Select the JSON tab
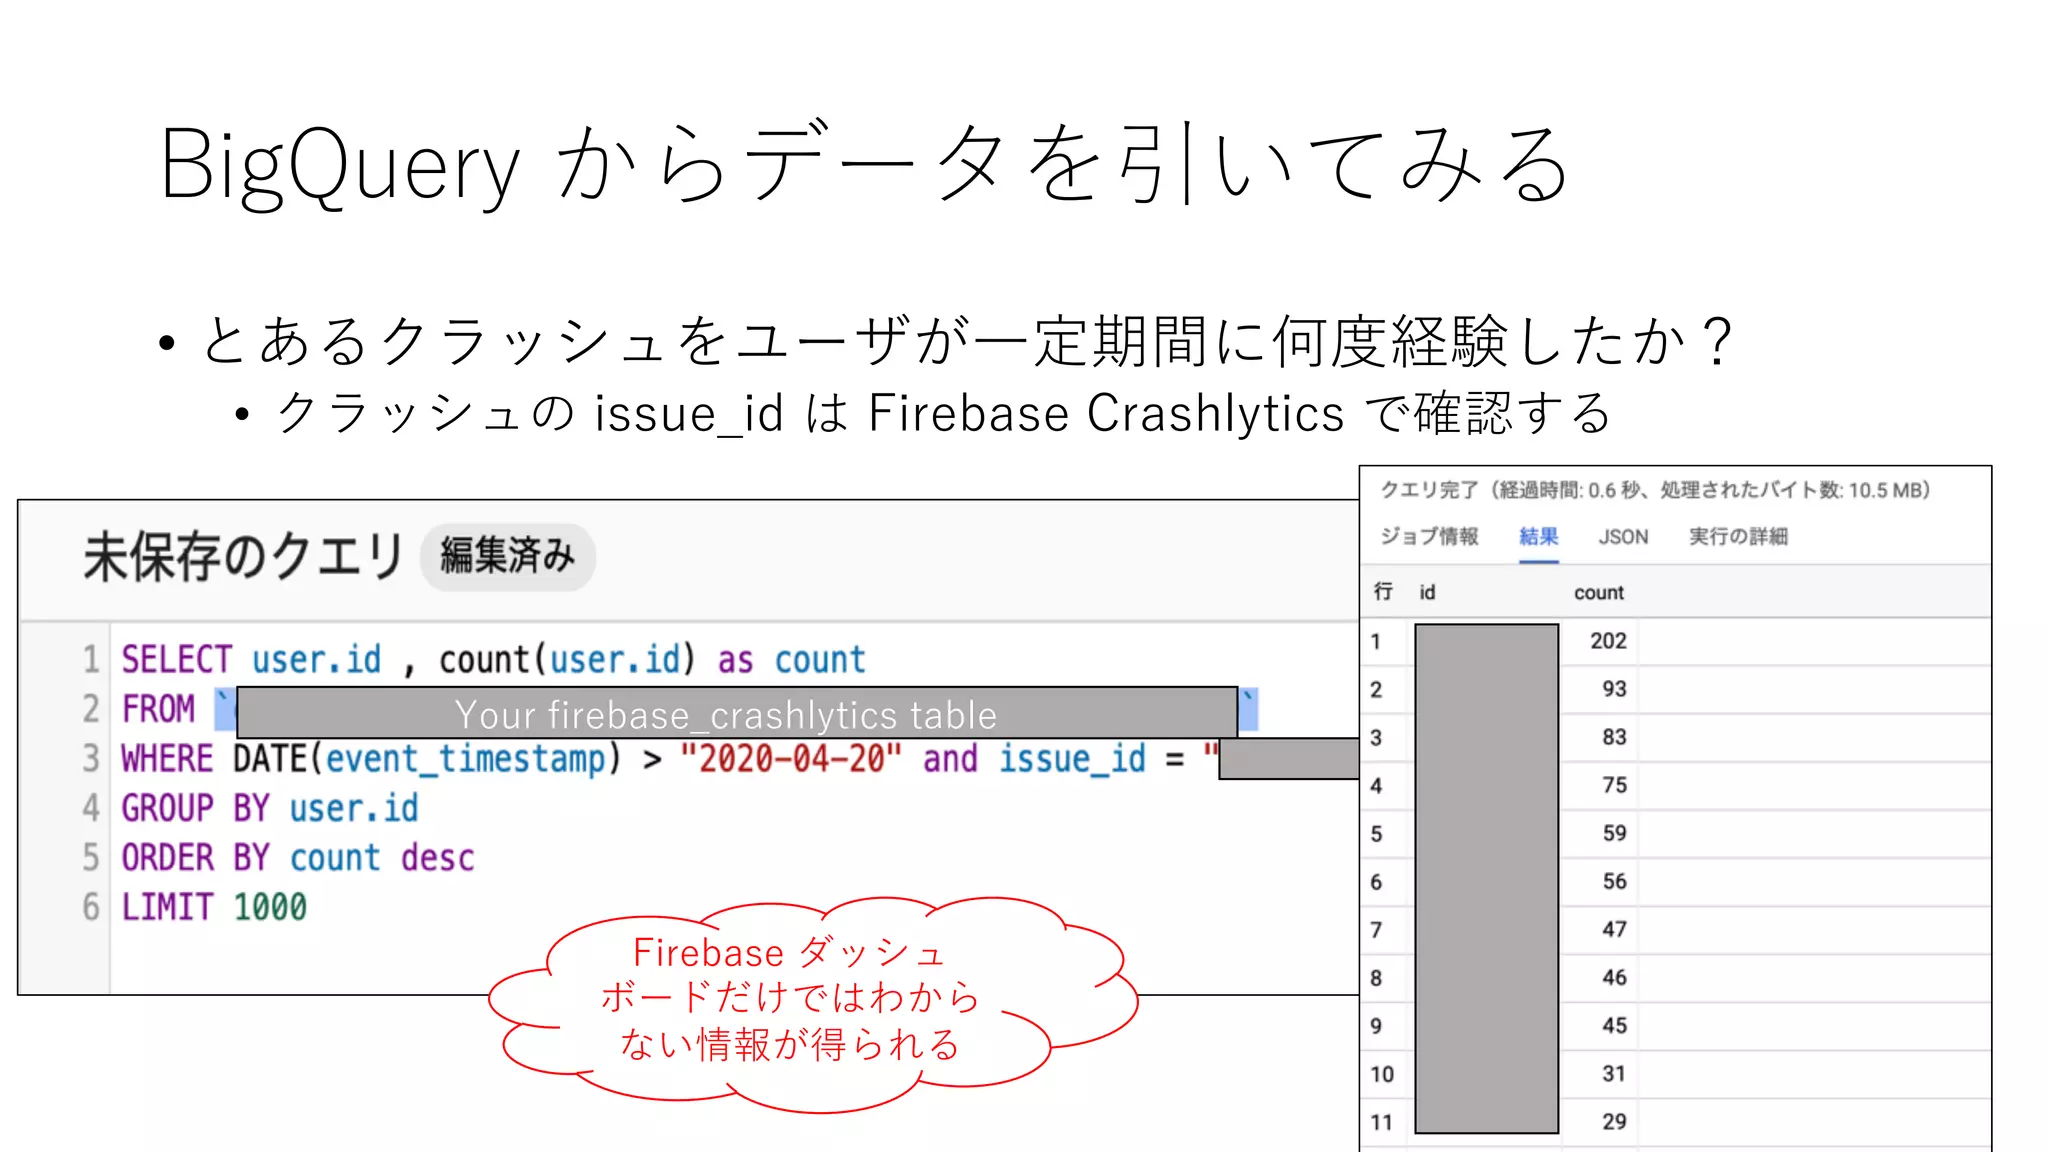 coord(1623,537)
